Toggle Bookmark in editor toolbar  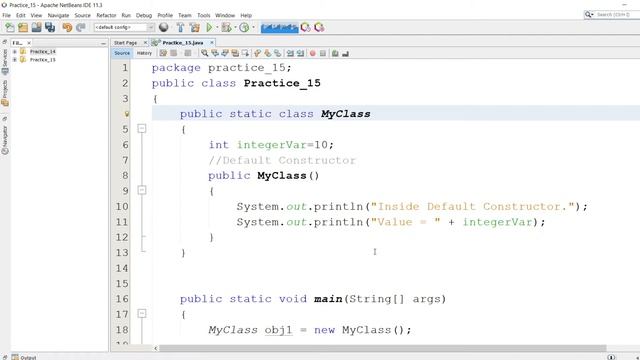click(x=278, y=53)
